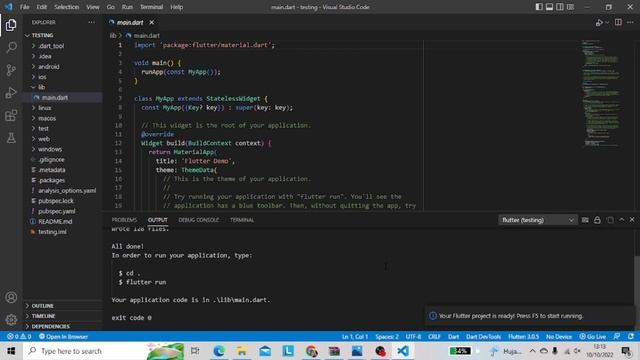Click Dart DevTools in status bar
The width and height of the screenshot is (640, 360).
[x=483, y=337]
